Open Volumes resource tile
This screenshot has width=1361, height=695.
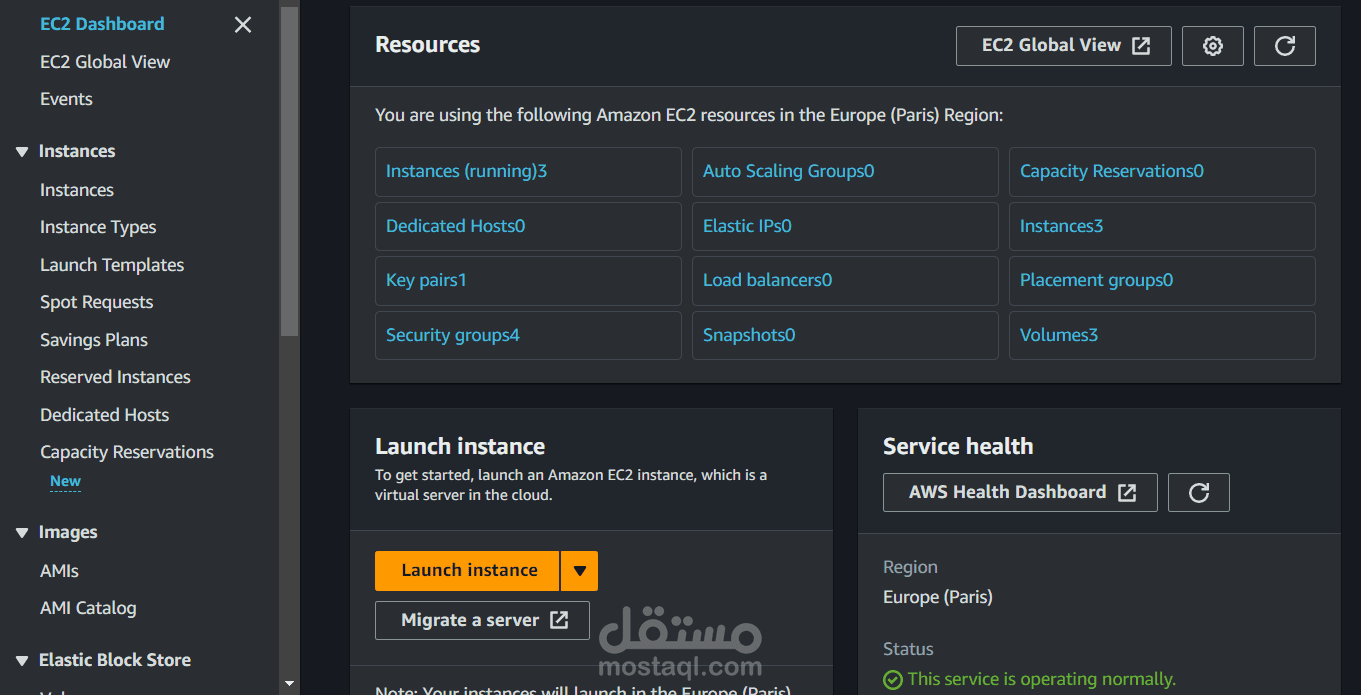1162,335
